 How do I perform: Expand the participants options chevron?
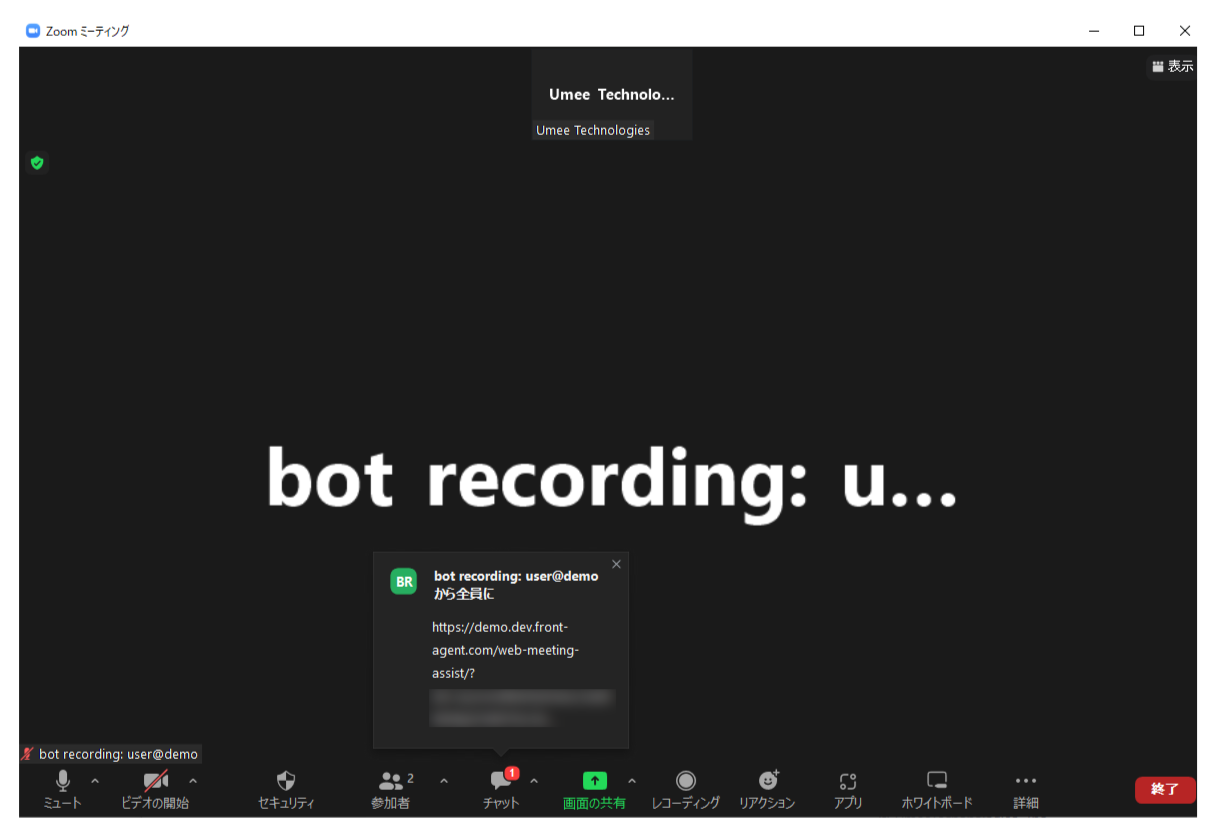click(x=444, y=781)
